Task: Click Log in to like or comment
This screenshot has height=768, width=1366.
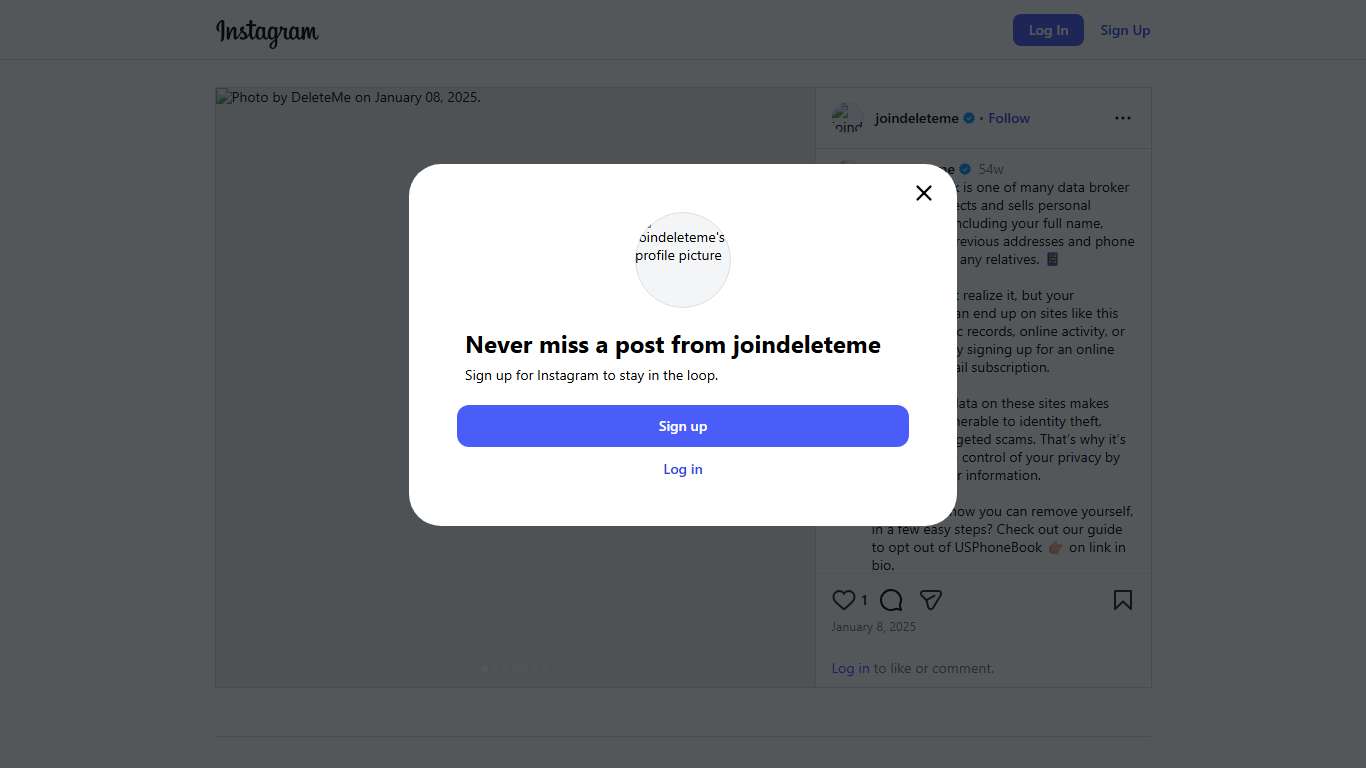Action: pyautogui.click(x=850, y=668)
